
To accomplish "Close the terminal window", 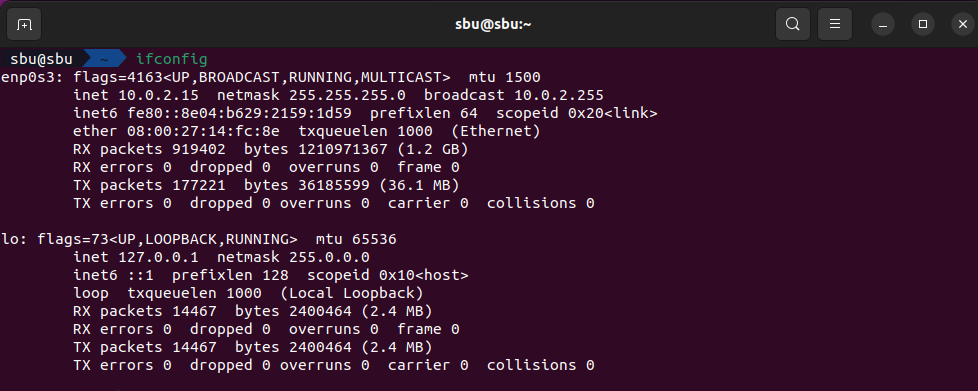I will 963,24.
